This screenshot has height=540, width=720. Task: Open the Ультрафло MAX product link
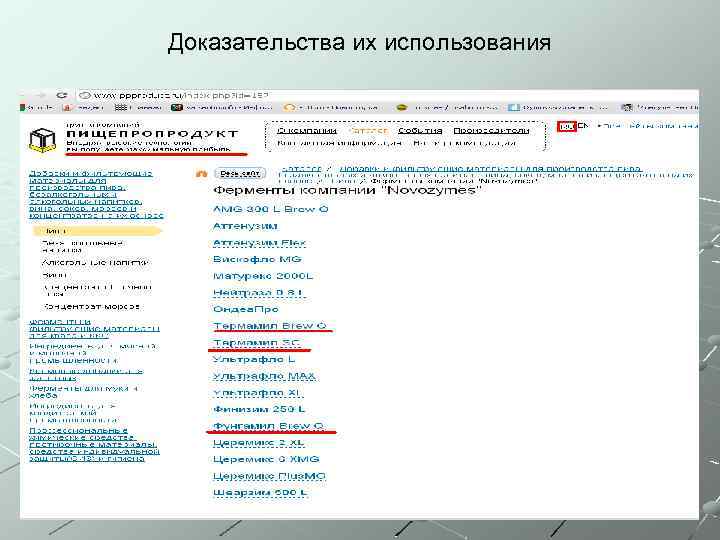264,377
